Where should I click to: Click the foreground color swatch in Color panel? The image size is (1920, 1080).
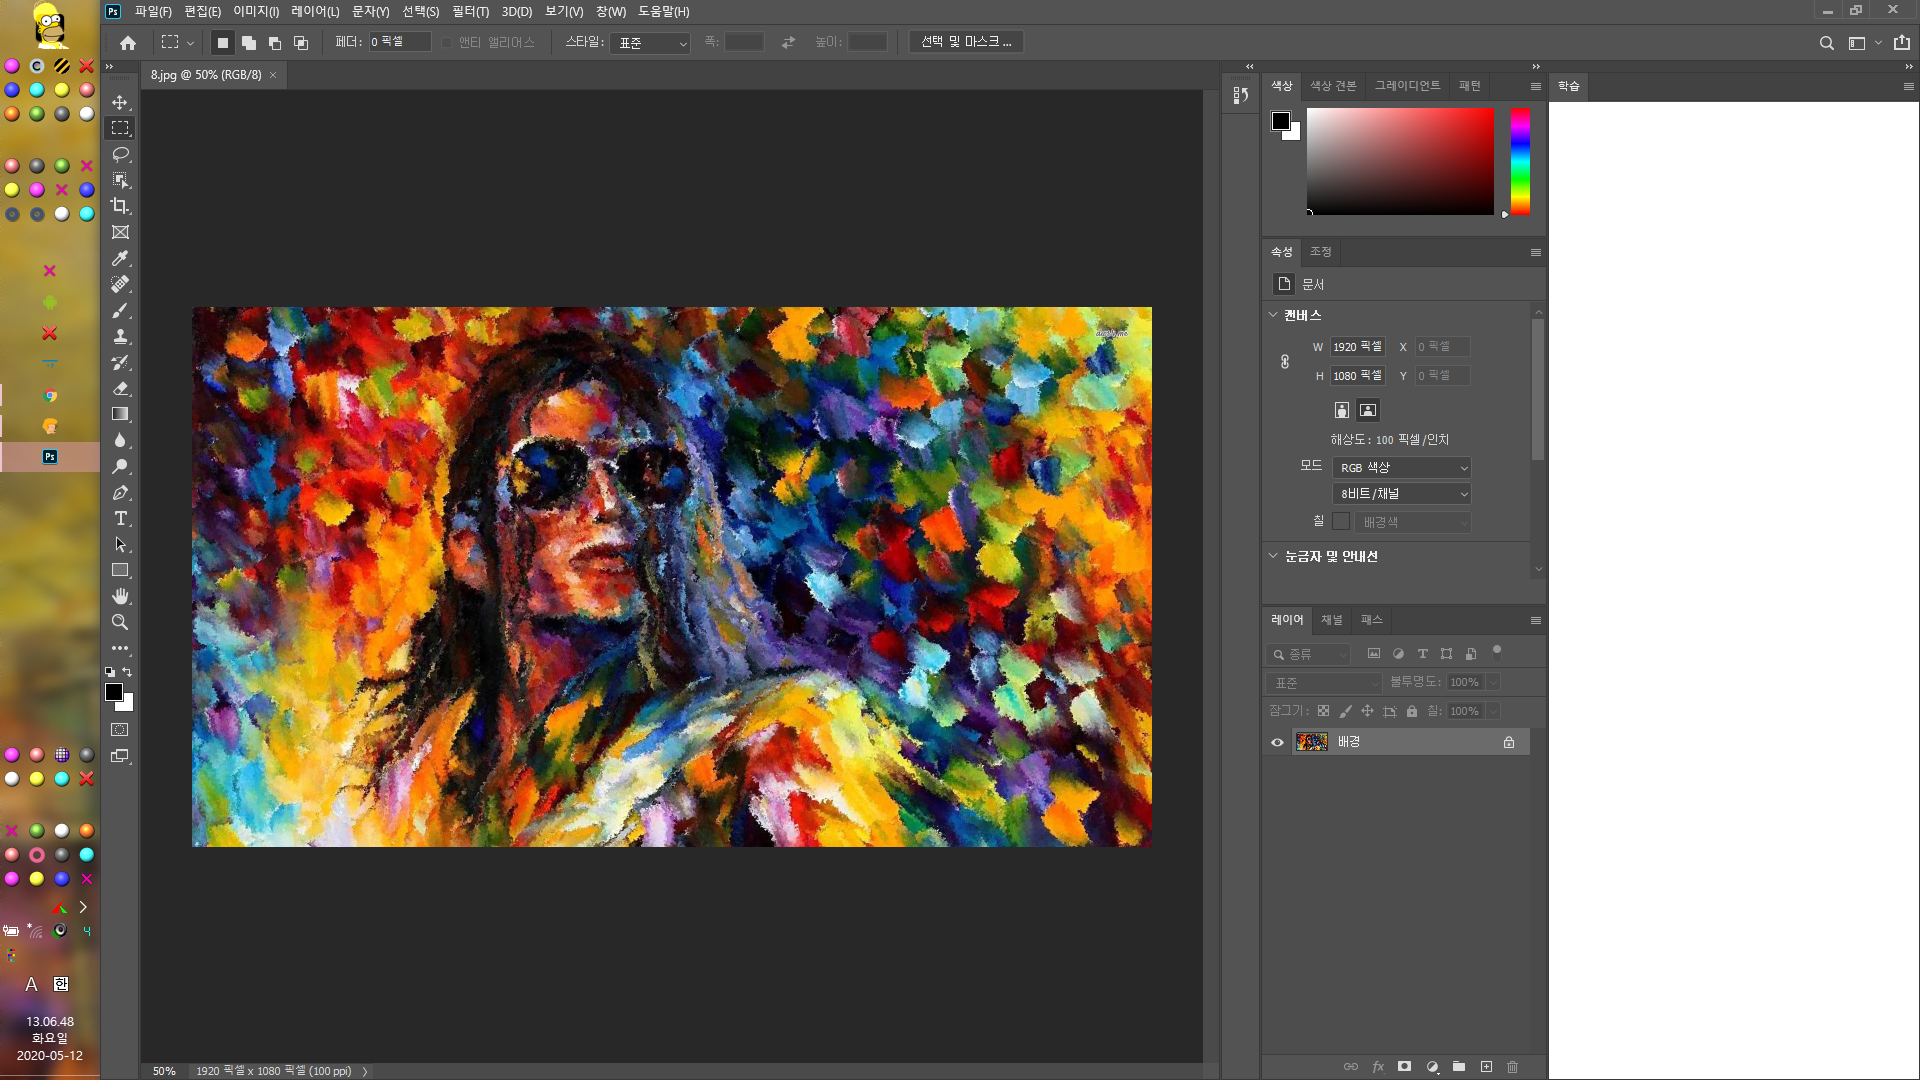[x=1280, y=121]
